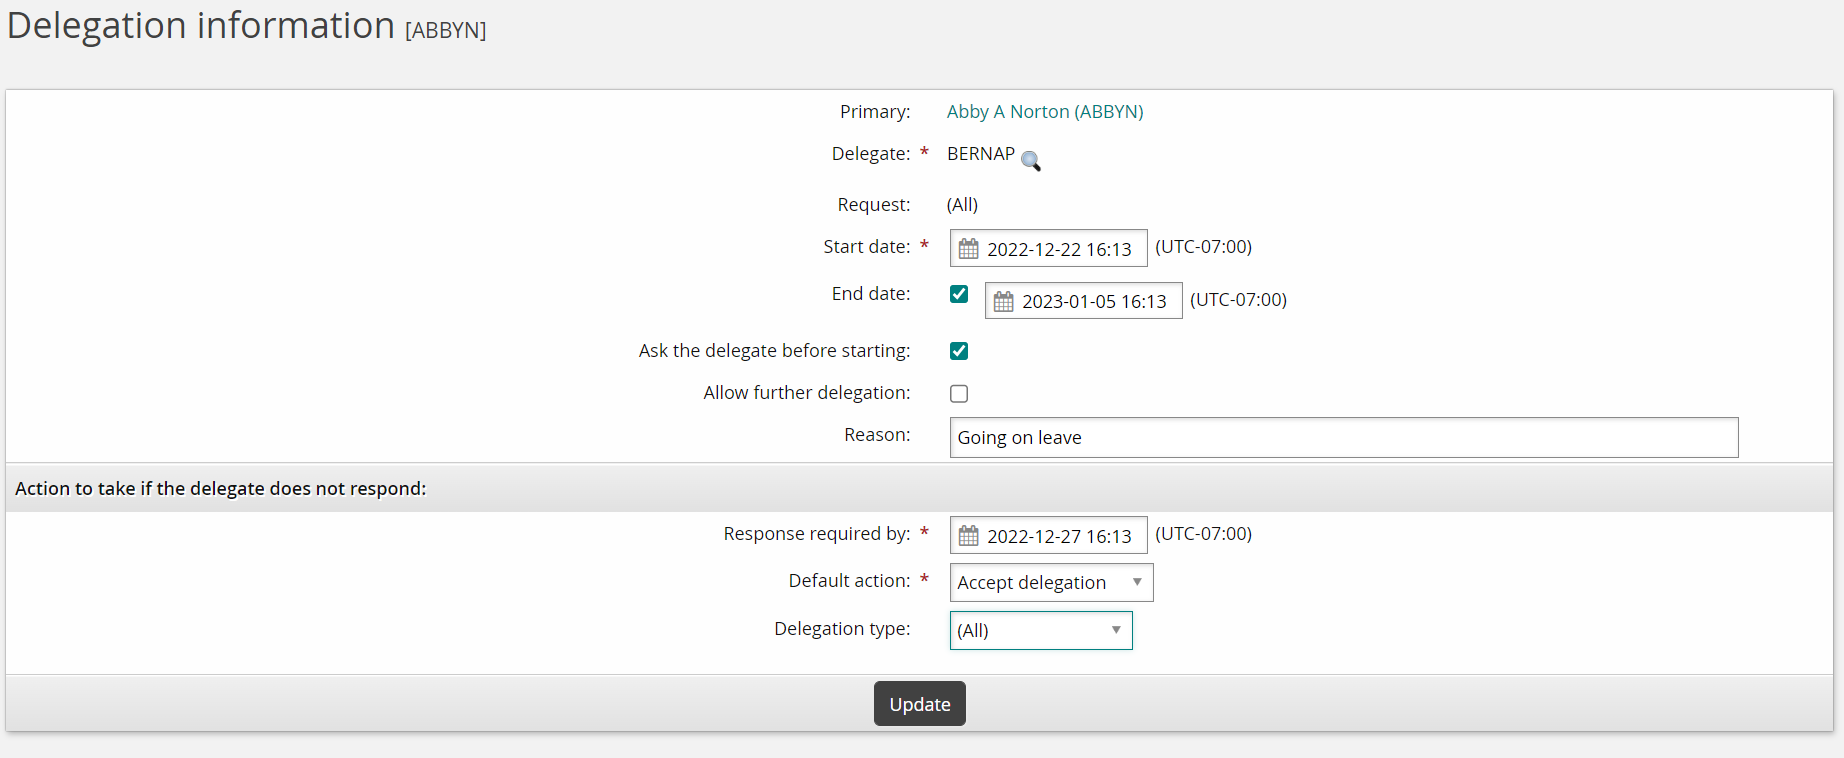Enable Allow further delegation checkbox
Image resolution: width=1844 pixels, height=758 pixels.
tap(959, 394)
